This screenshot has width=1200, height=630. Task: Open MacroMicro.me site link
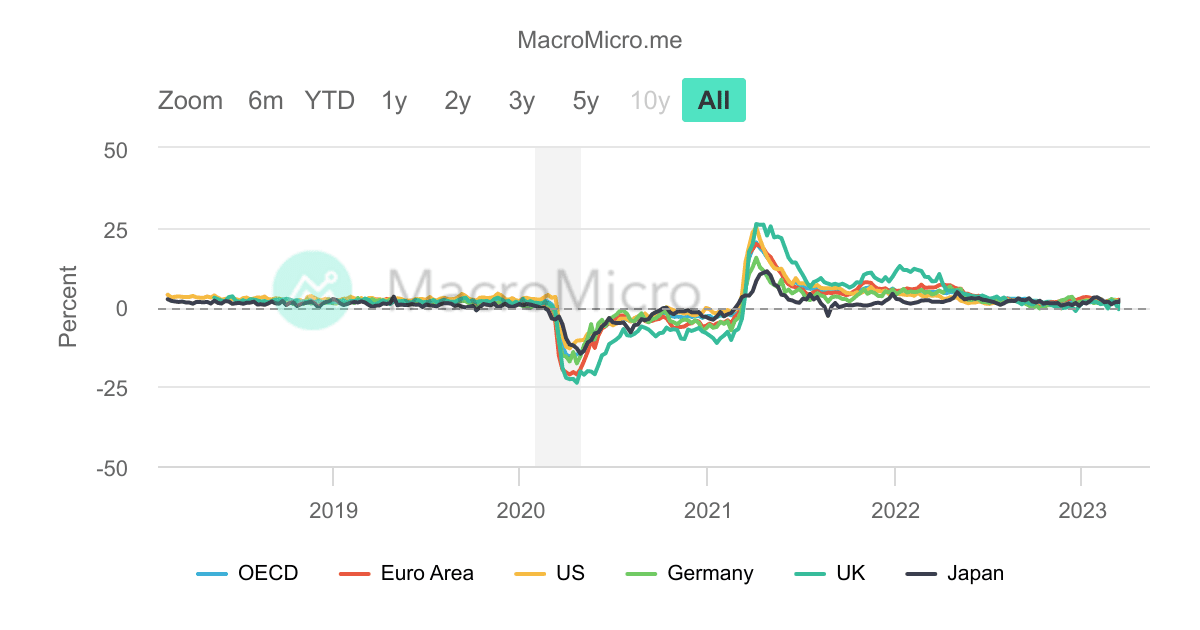tap(599, 40)
